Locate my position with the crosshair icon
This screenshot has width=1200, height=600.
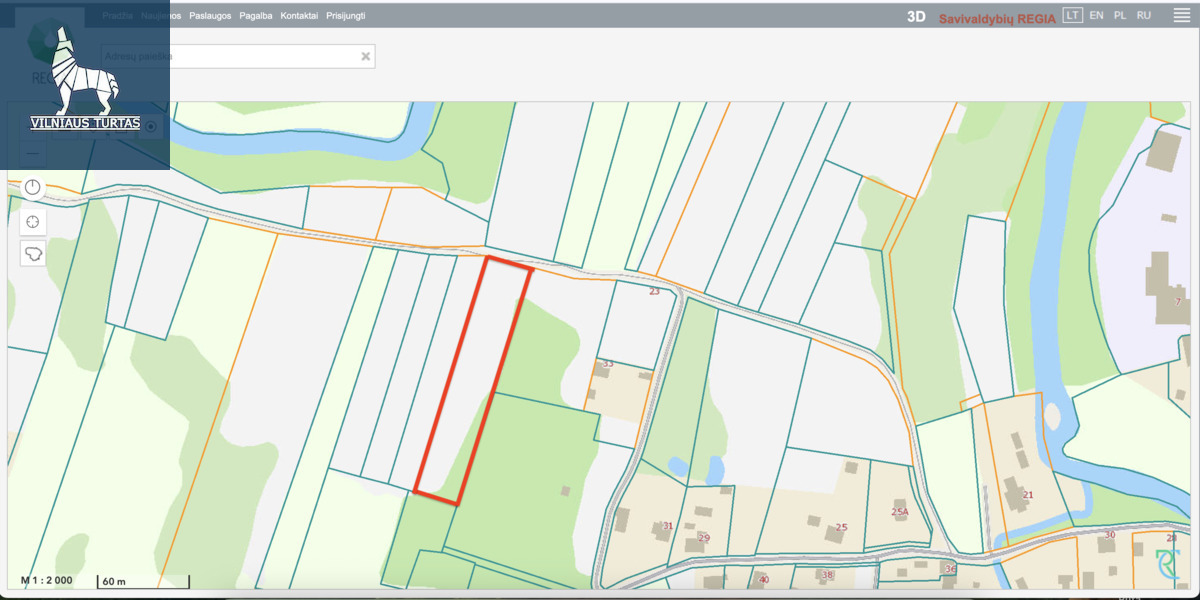pos(33,221)
